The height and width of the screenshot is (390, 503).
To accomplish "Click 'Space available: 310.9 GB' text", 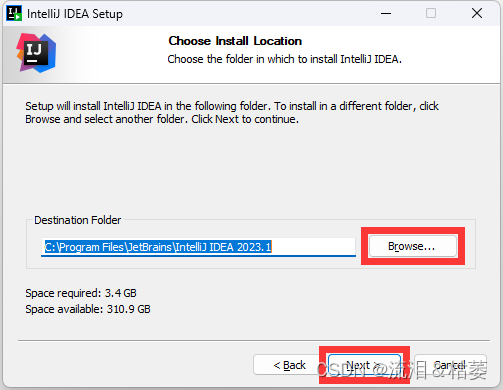I will tap(88, 309).
